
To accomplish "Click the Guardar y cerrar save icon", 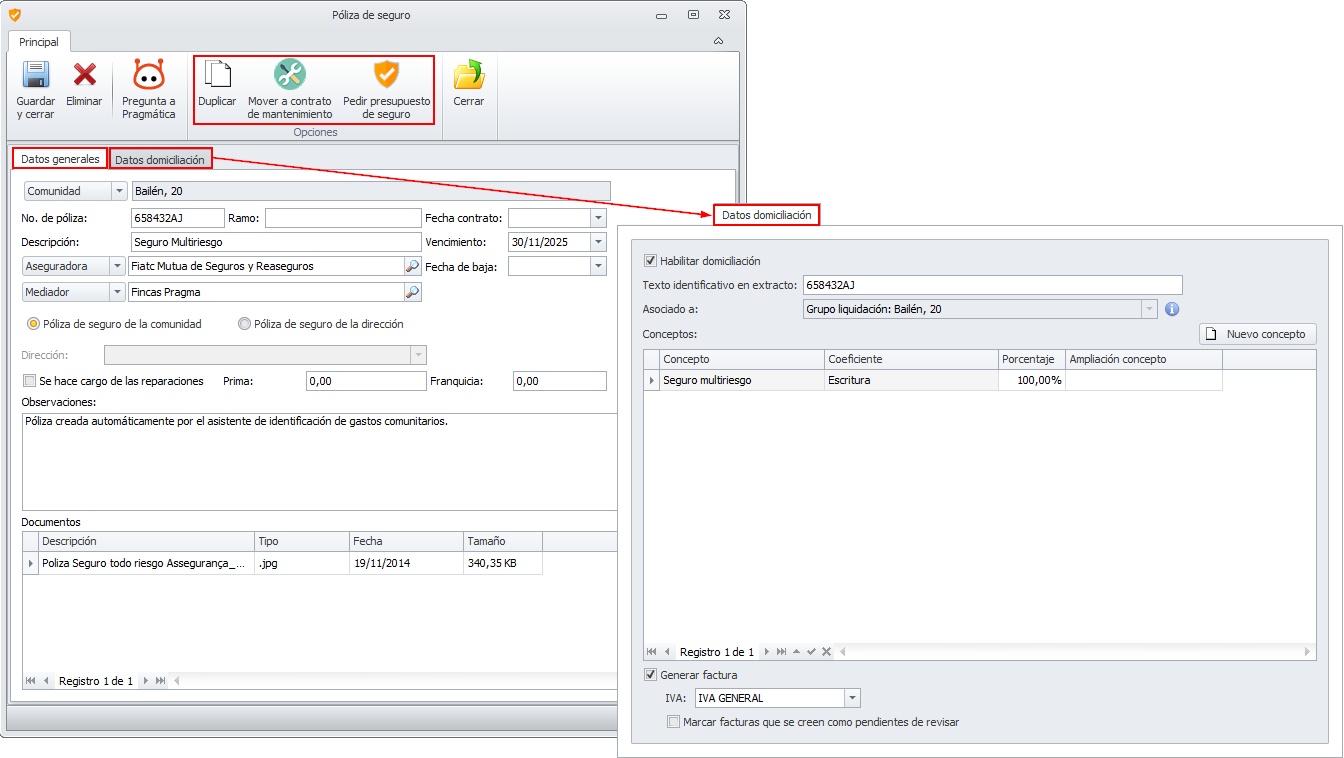I will [36, 76].
